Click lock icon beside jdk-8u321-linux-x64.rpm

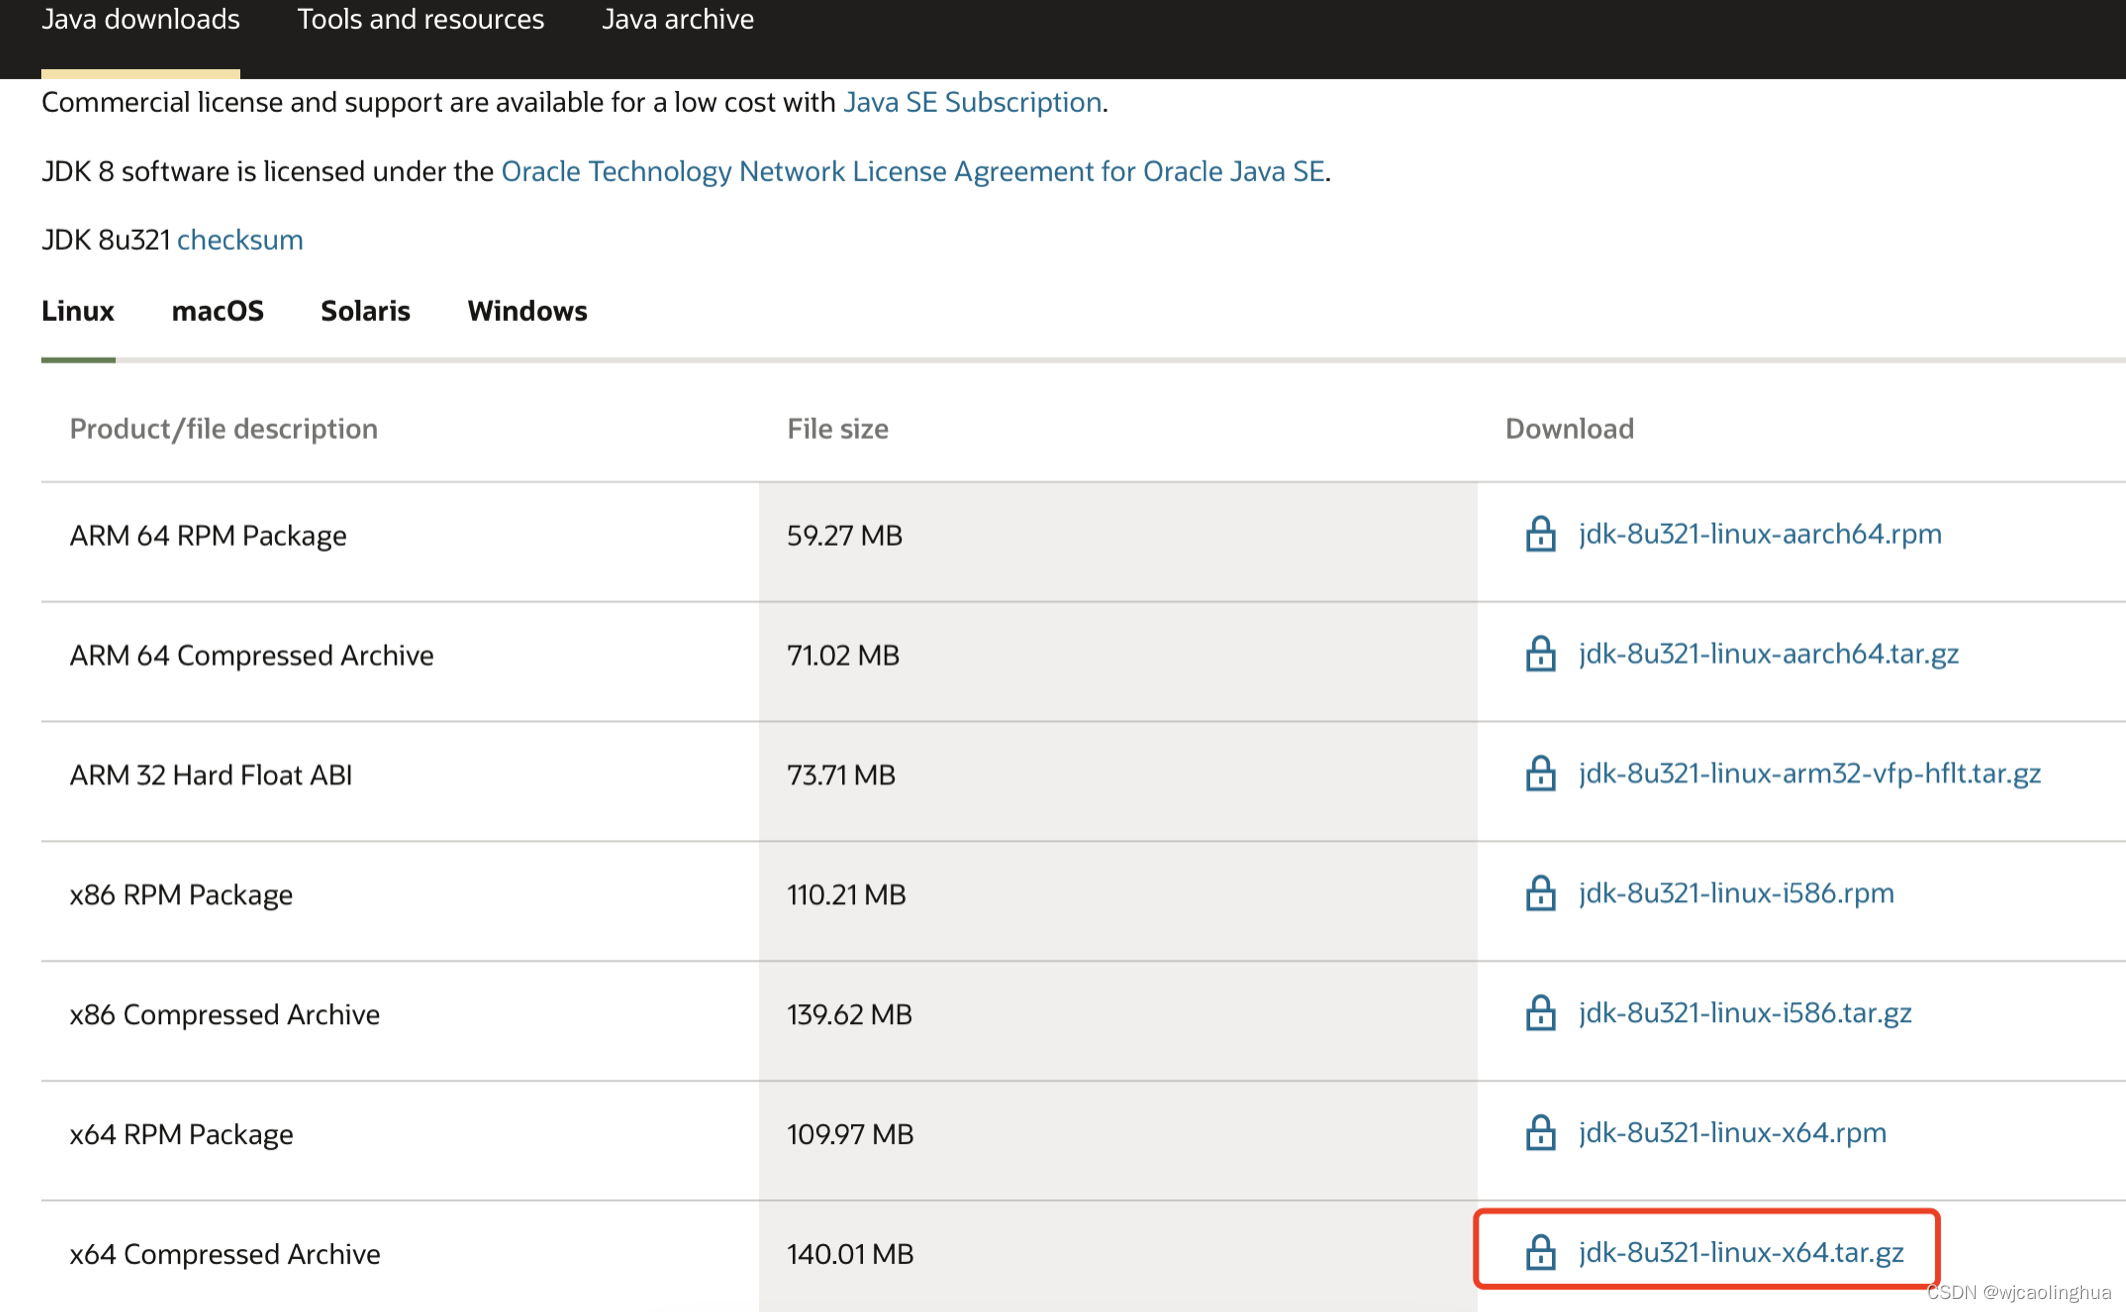[1540, 1134]
